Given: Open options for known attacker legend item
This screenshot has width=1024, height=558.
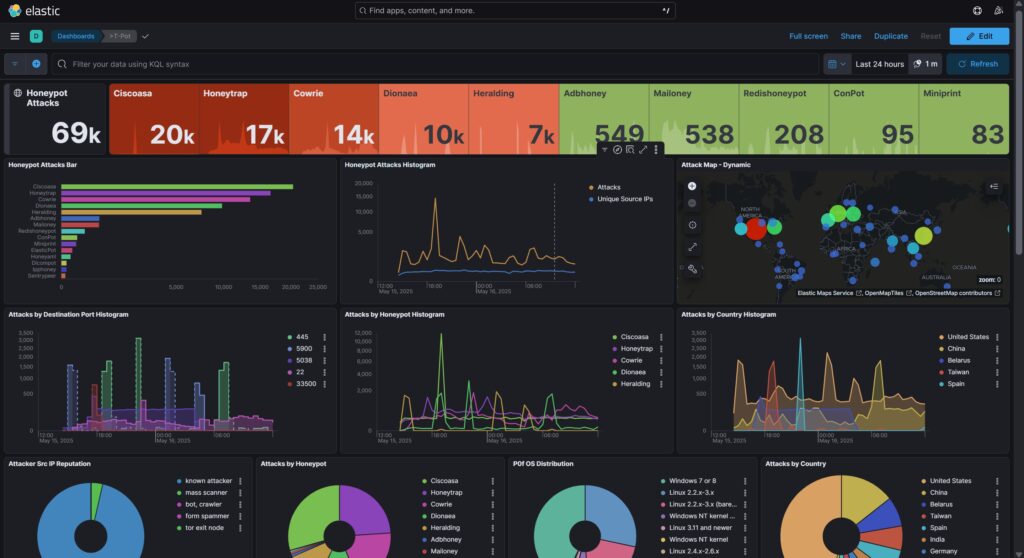Looking at the screenshot, I should (240, 481).
